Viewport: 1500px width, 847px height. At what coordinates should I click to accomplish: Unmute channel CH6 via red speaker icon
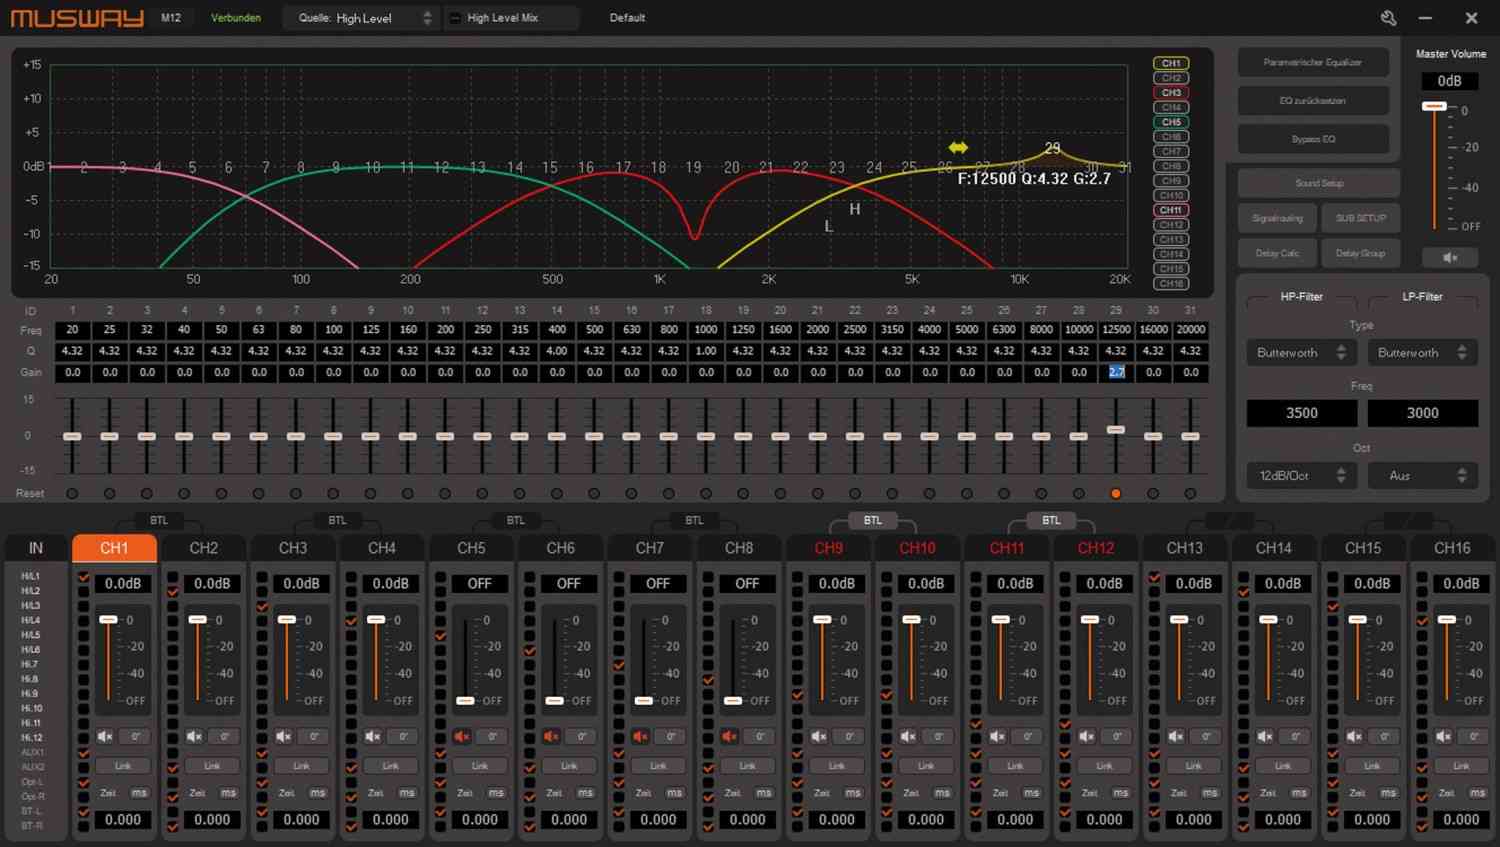click(x=551, y=737)
